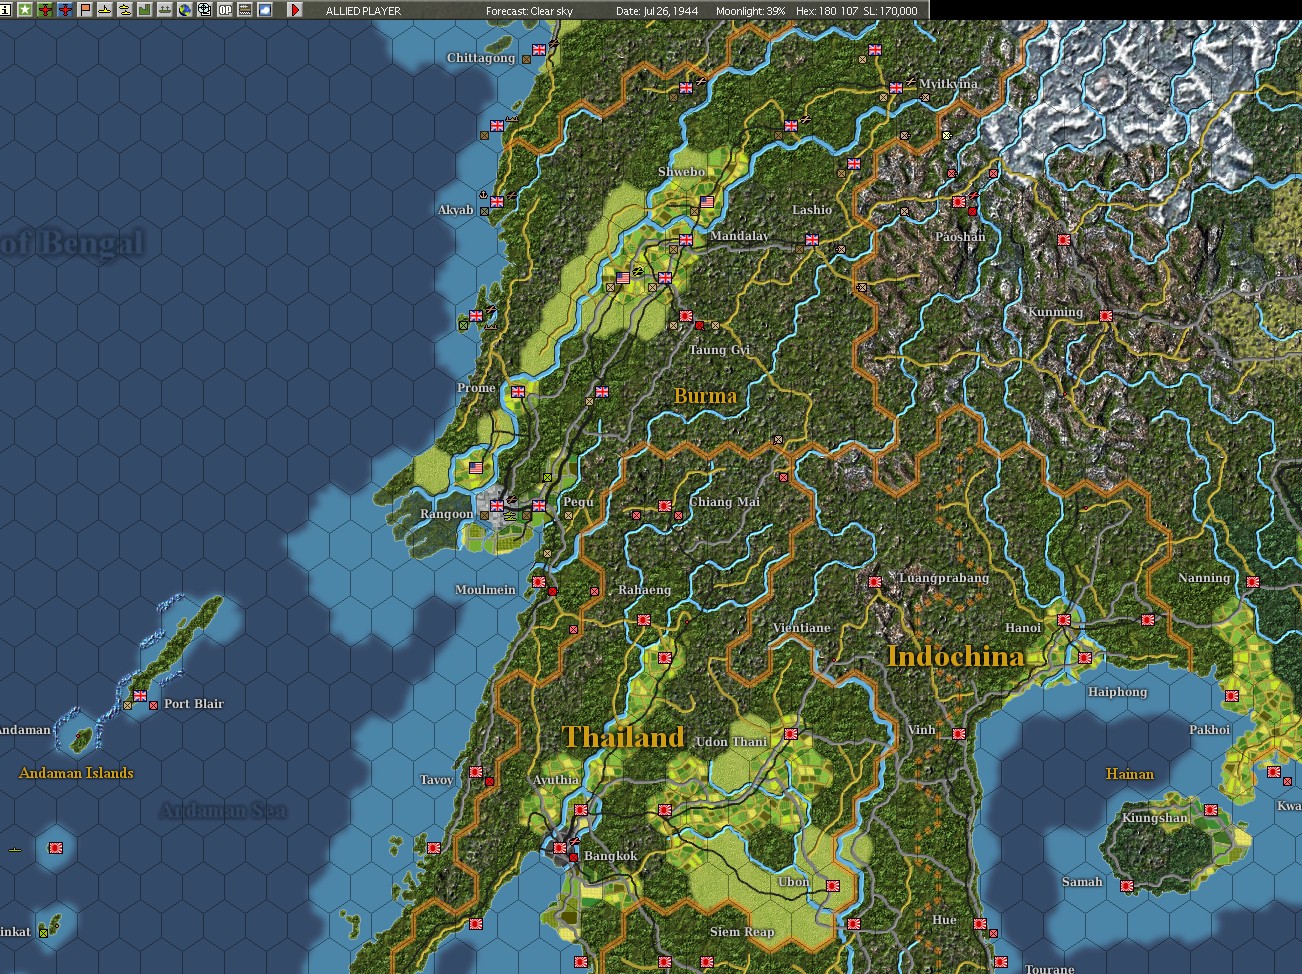Click the "Paoshan" city label
Image resolution: width=1302 pixels, height=974 pixels.
point(960,237)
